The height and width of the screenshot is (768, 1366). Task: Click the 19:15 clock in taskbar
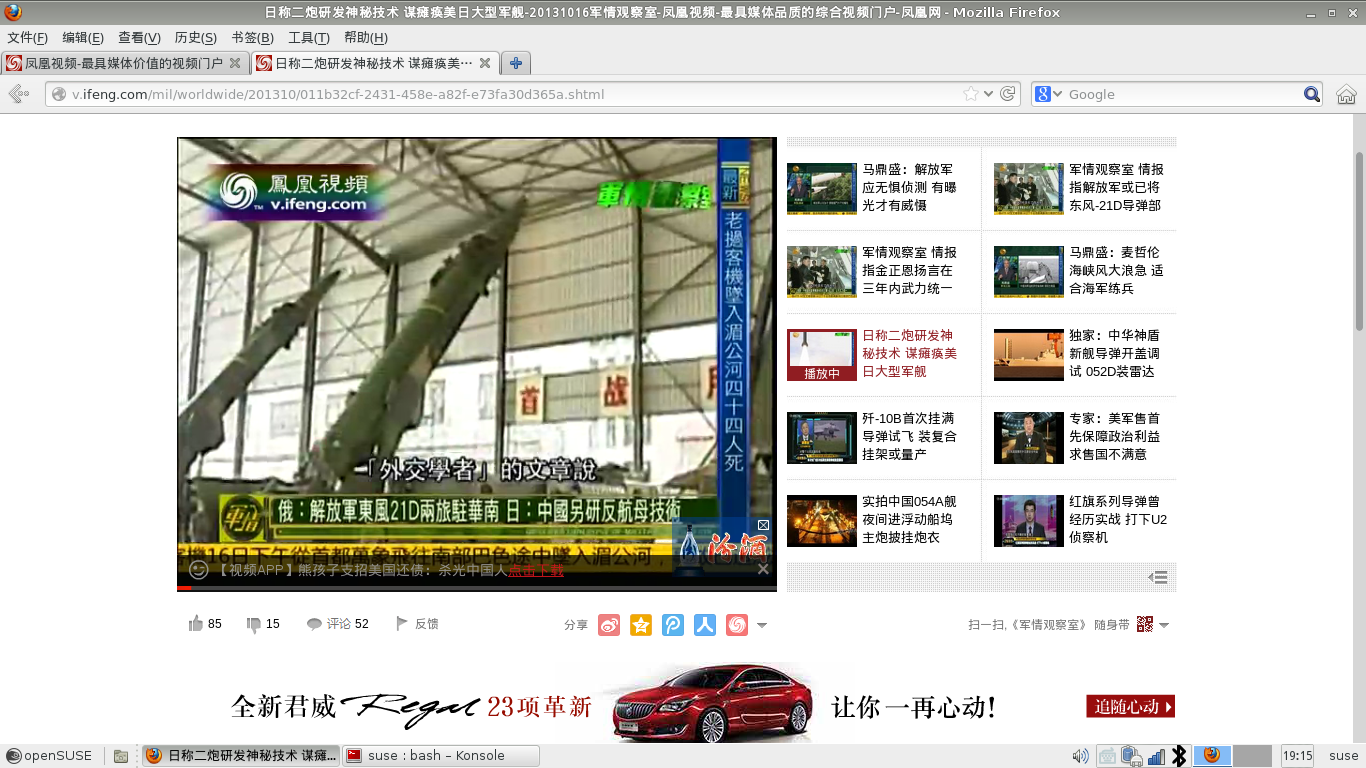pyautogui.click(x=1297, y=756)
